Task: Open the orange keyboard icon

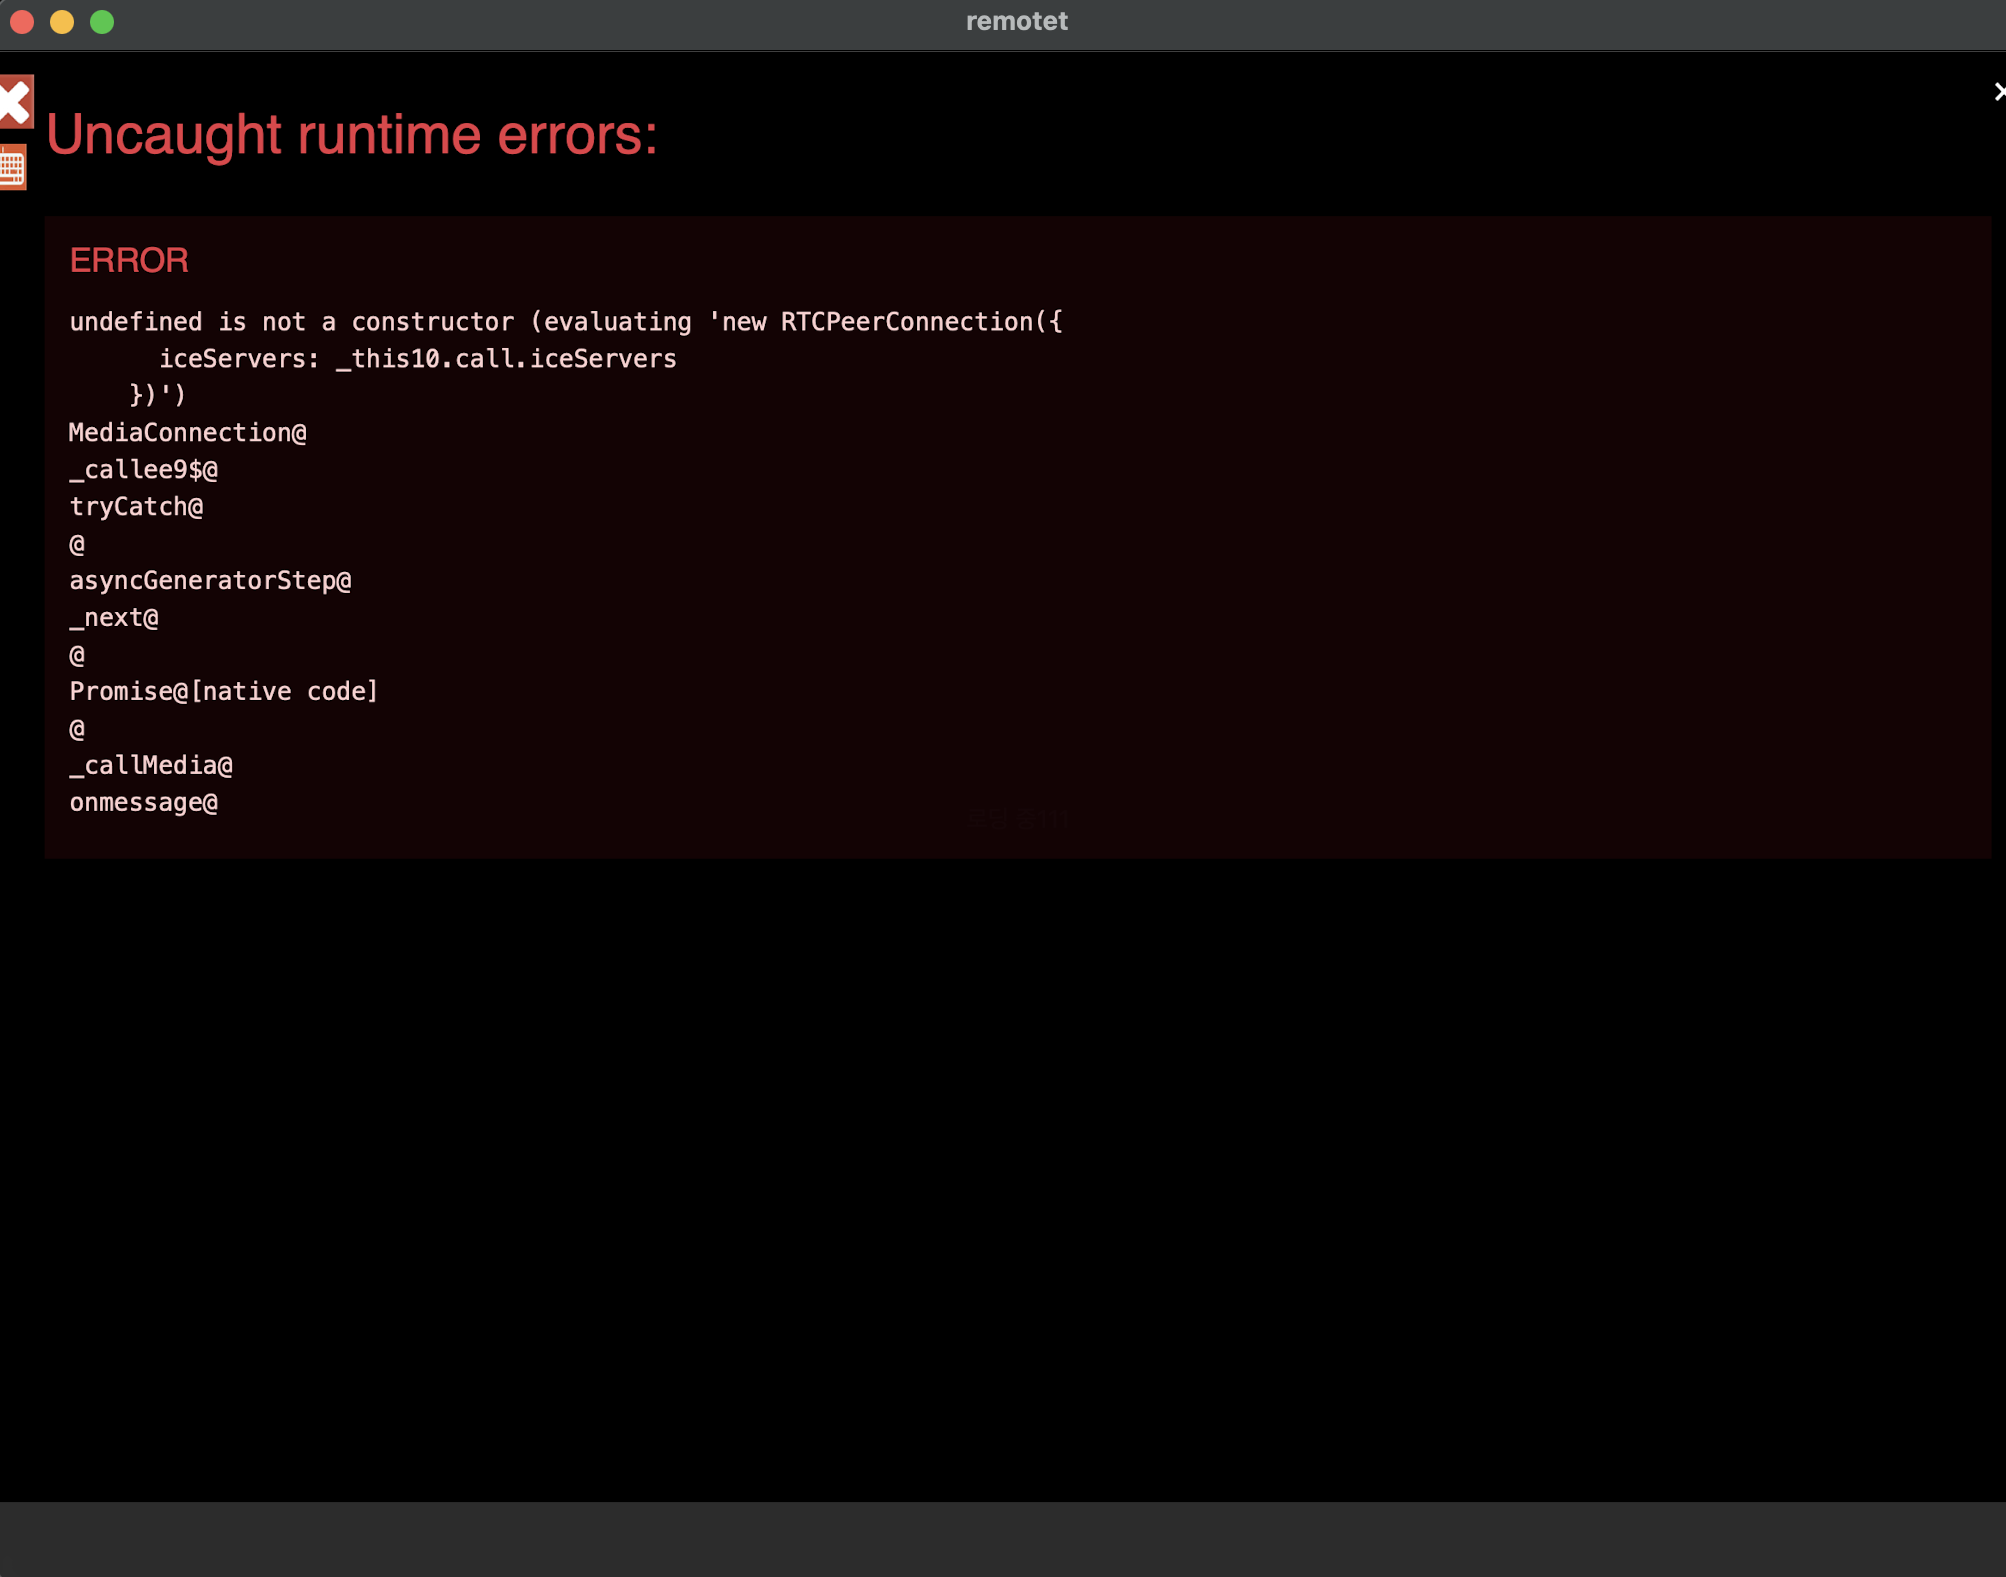Action: [12, 167]
